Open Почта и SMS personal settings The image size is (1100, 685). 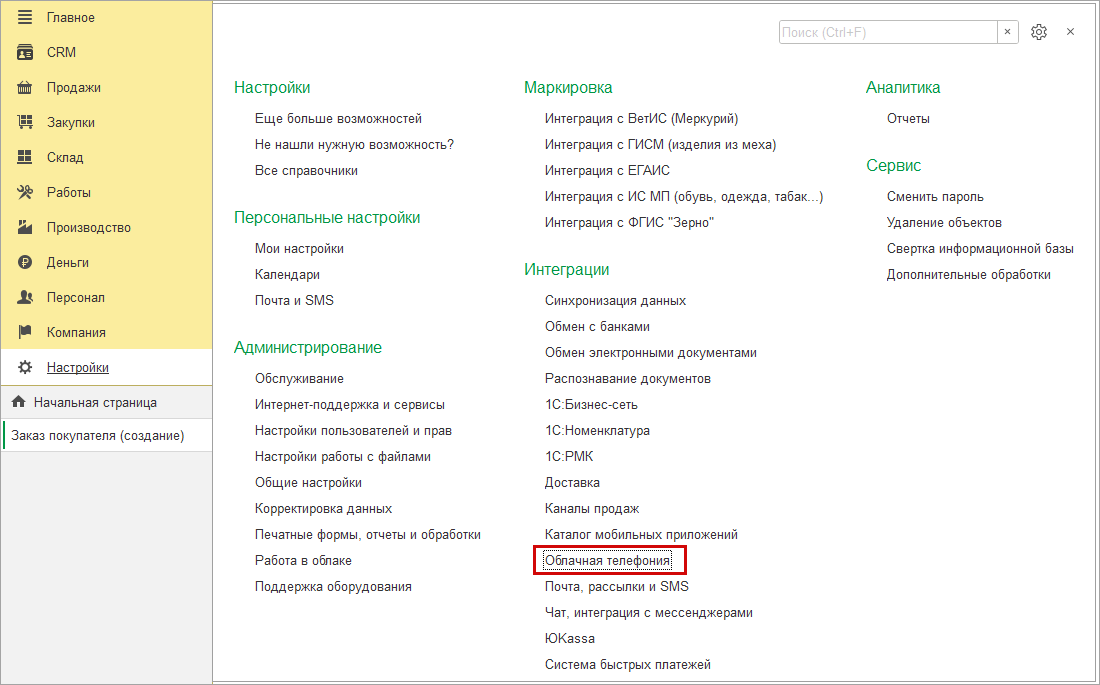tap(294, 300)
